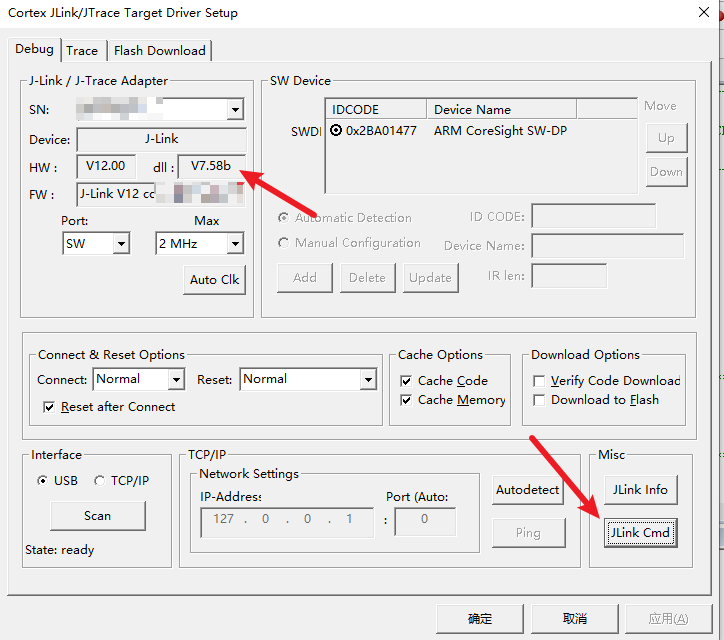Switch to the Trace tab
The height and width of the screenshot is (640, 724).
[82, 51]
